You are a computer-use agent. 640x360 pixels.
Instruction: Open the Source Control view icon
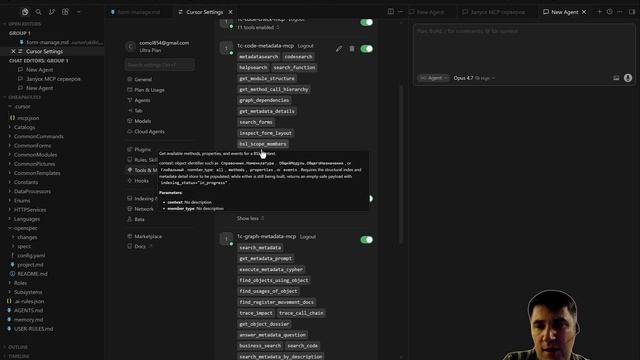52,12
